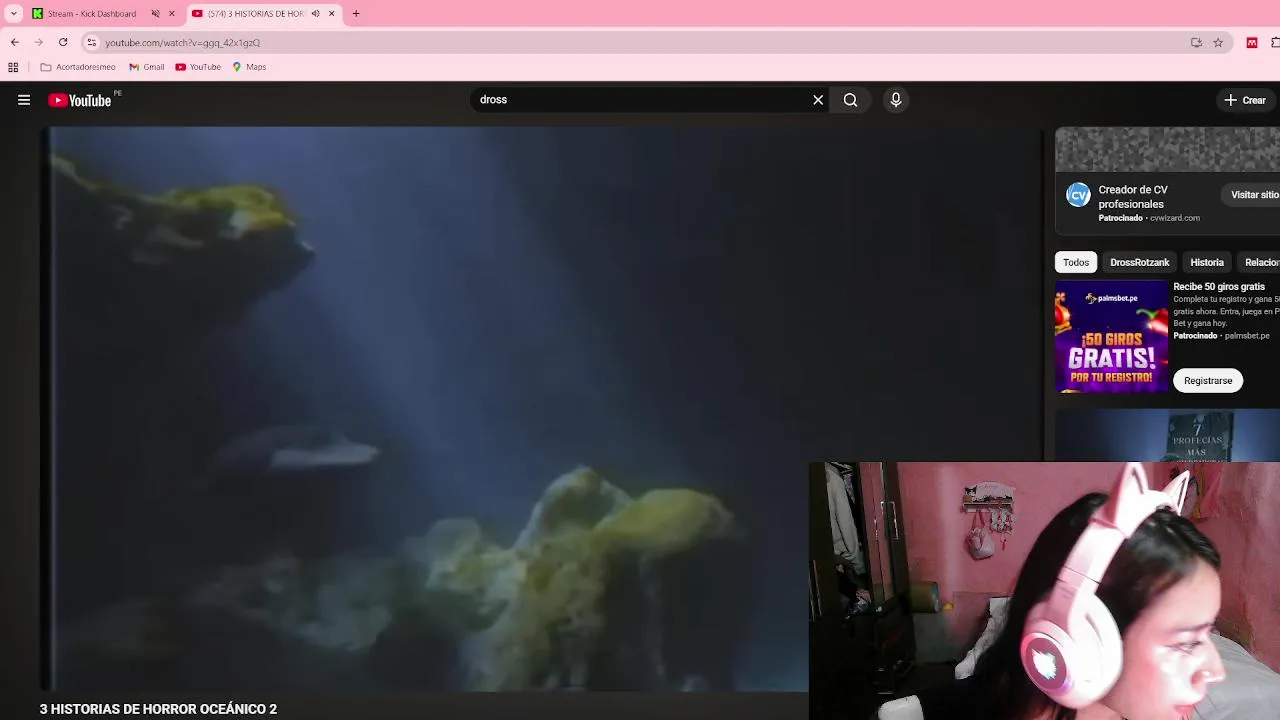Open the video title 3 HISTORIAS DE HORROR OCEÁNICO 2

158,709
